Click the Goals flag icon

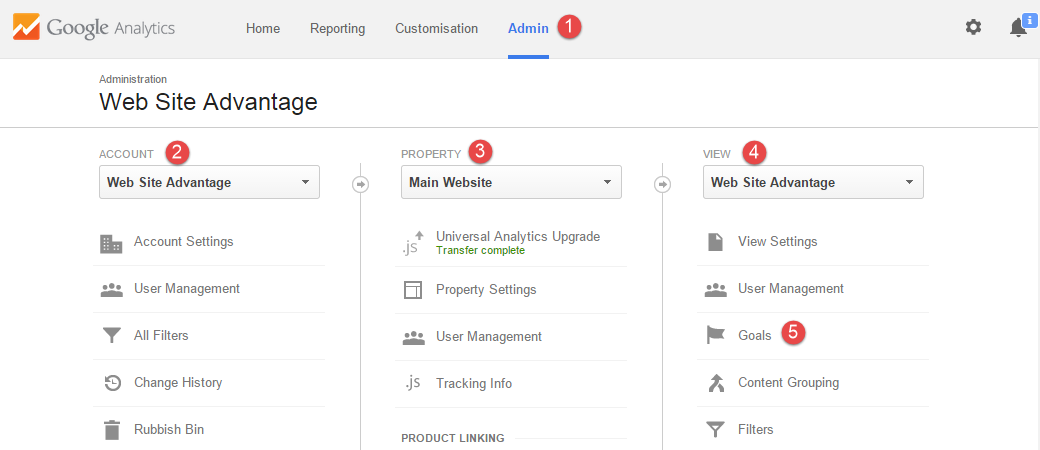click(715, 336)
